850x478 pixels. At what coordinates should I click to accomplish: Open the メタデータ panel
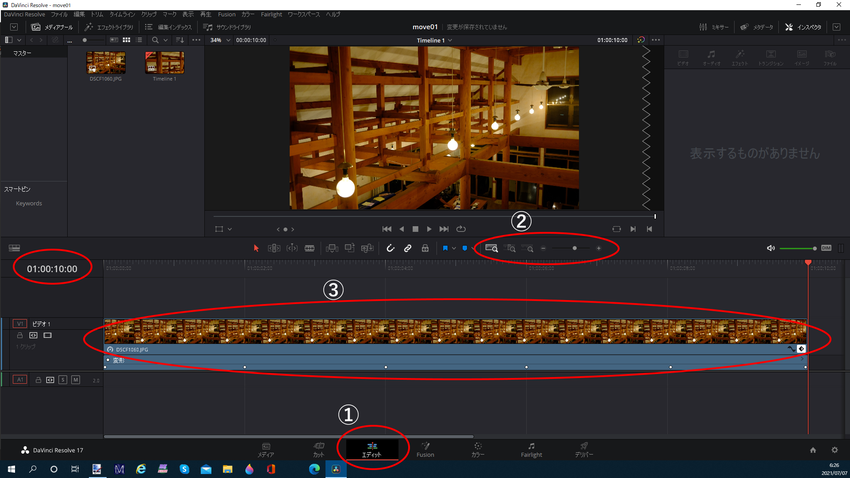(757, 27)
